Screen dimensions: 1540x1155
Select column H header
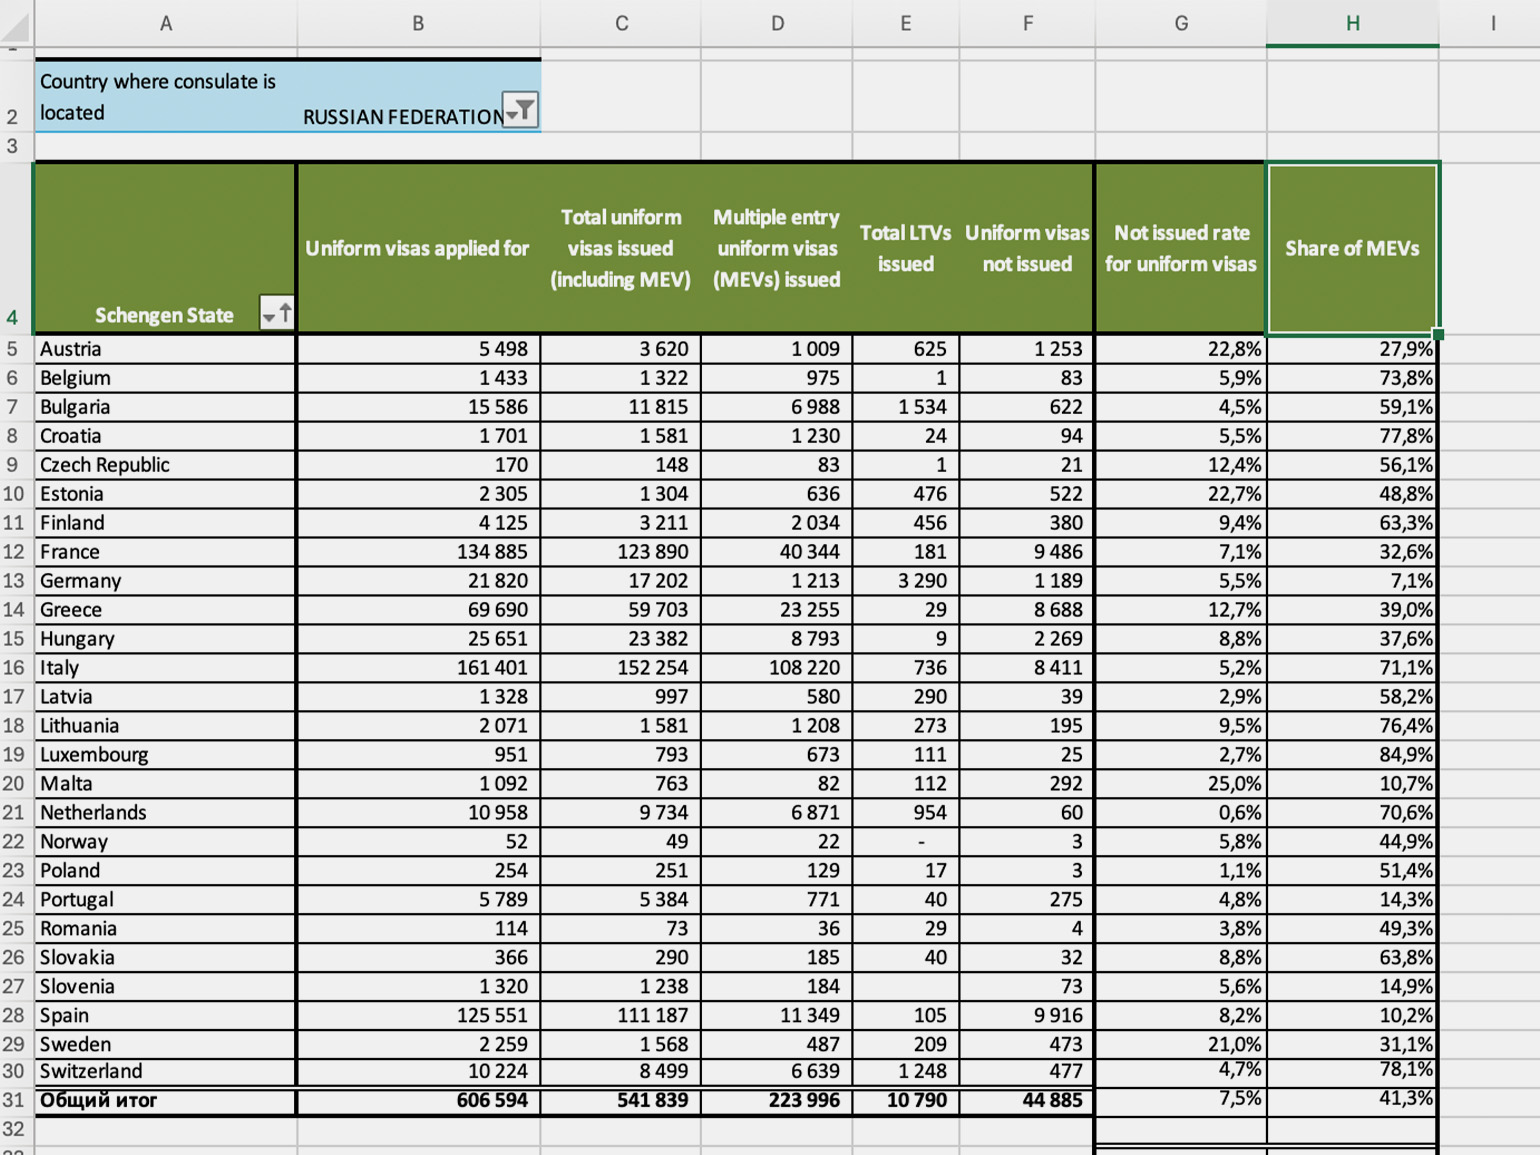(1352, 23)
